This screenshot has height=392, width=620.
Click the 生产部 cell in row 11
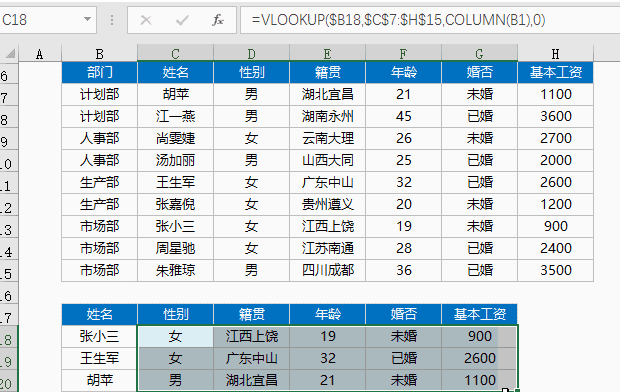coord(99,182)
